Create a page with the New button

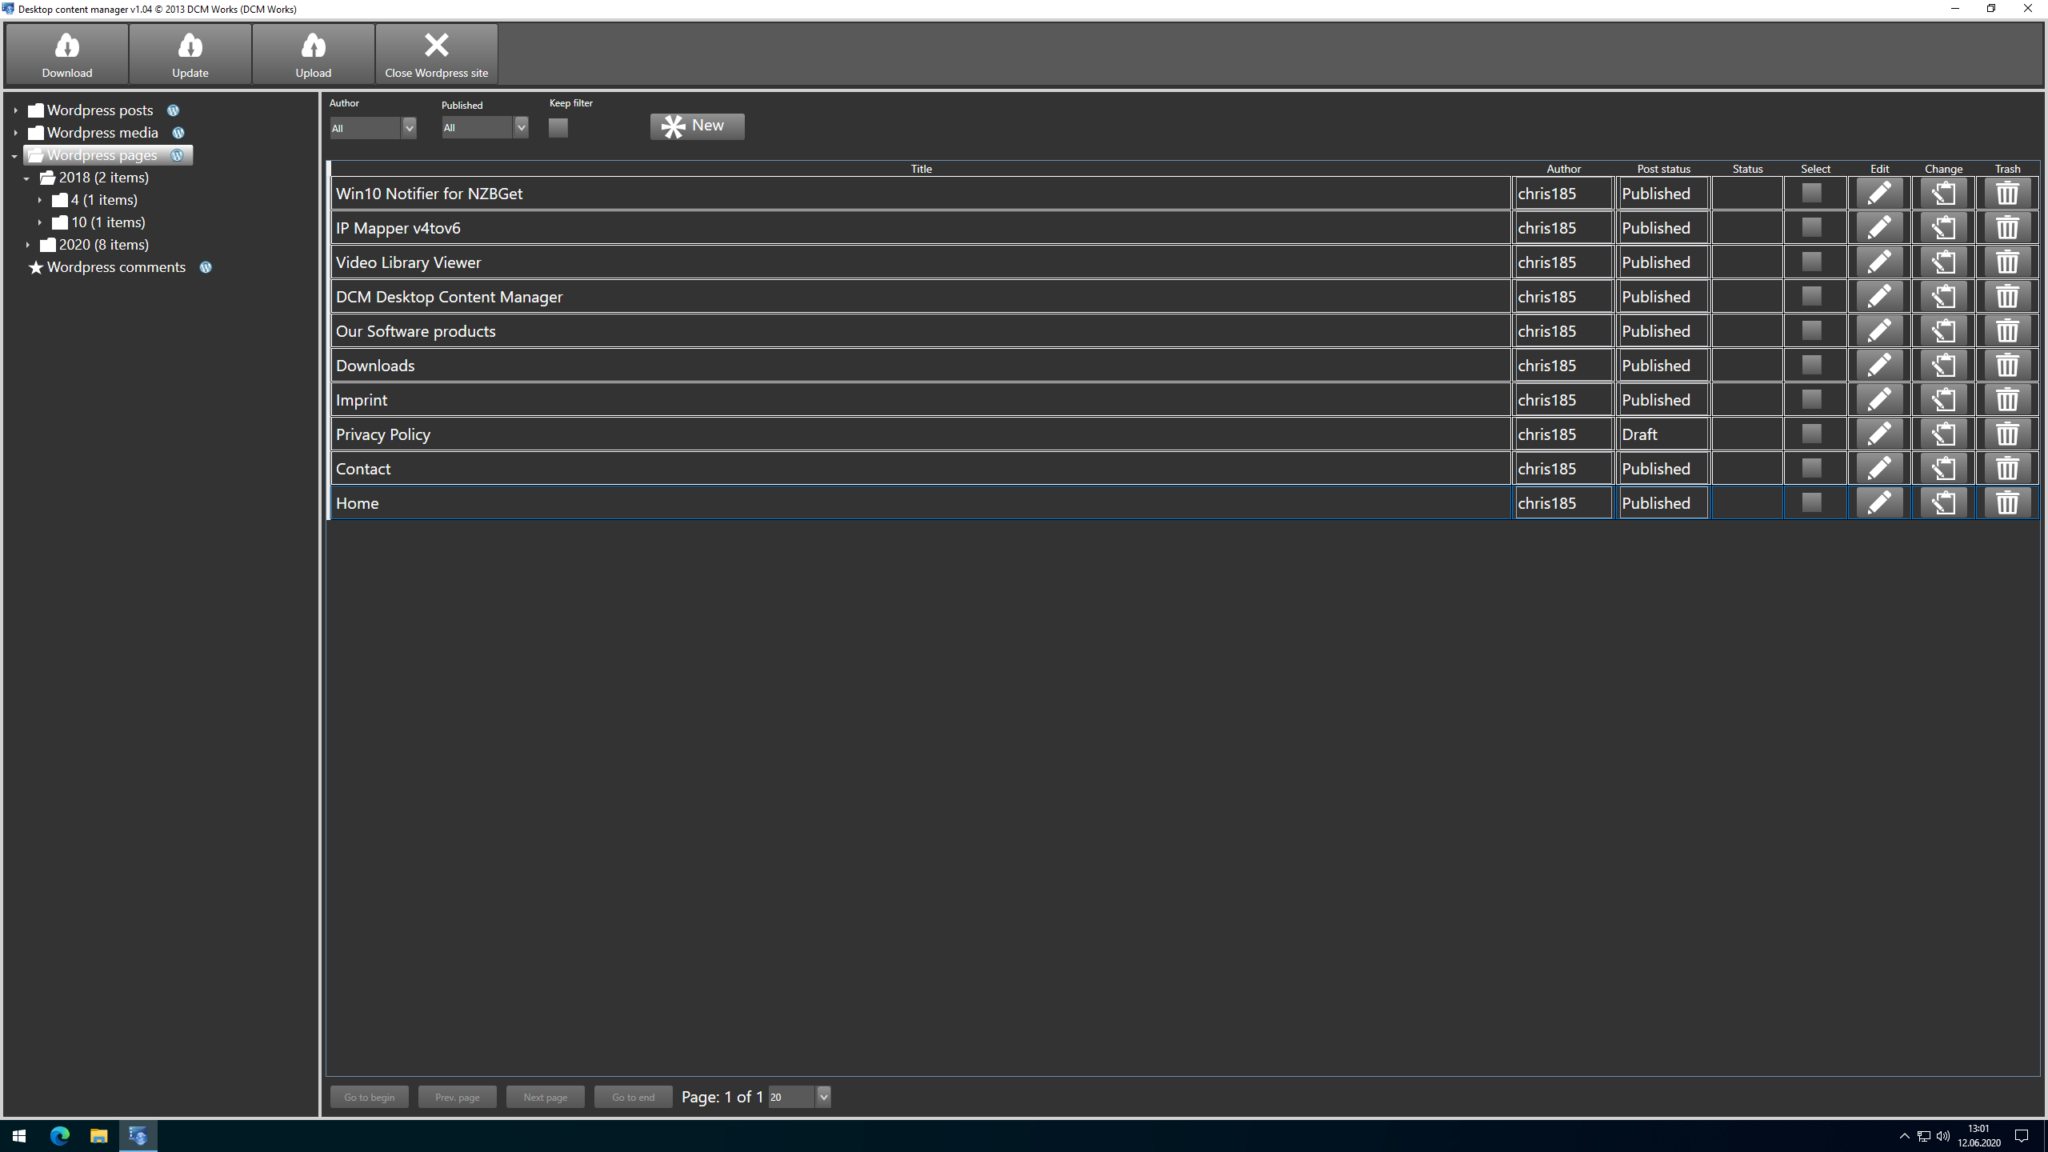point(697,126)
